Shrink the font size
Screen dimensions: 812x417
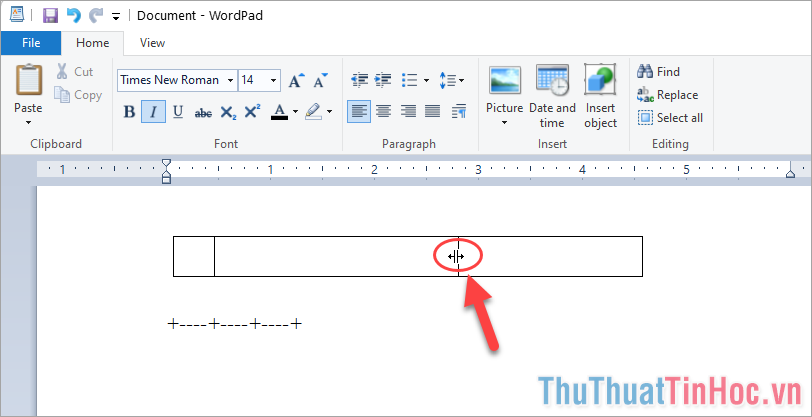coord(321,80)
